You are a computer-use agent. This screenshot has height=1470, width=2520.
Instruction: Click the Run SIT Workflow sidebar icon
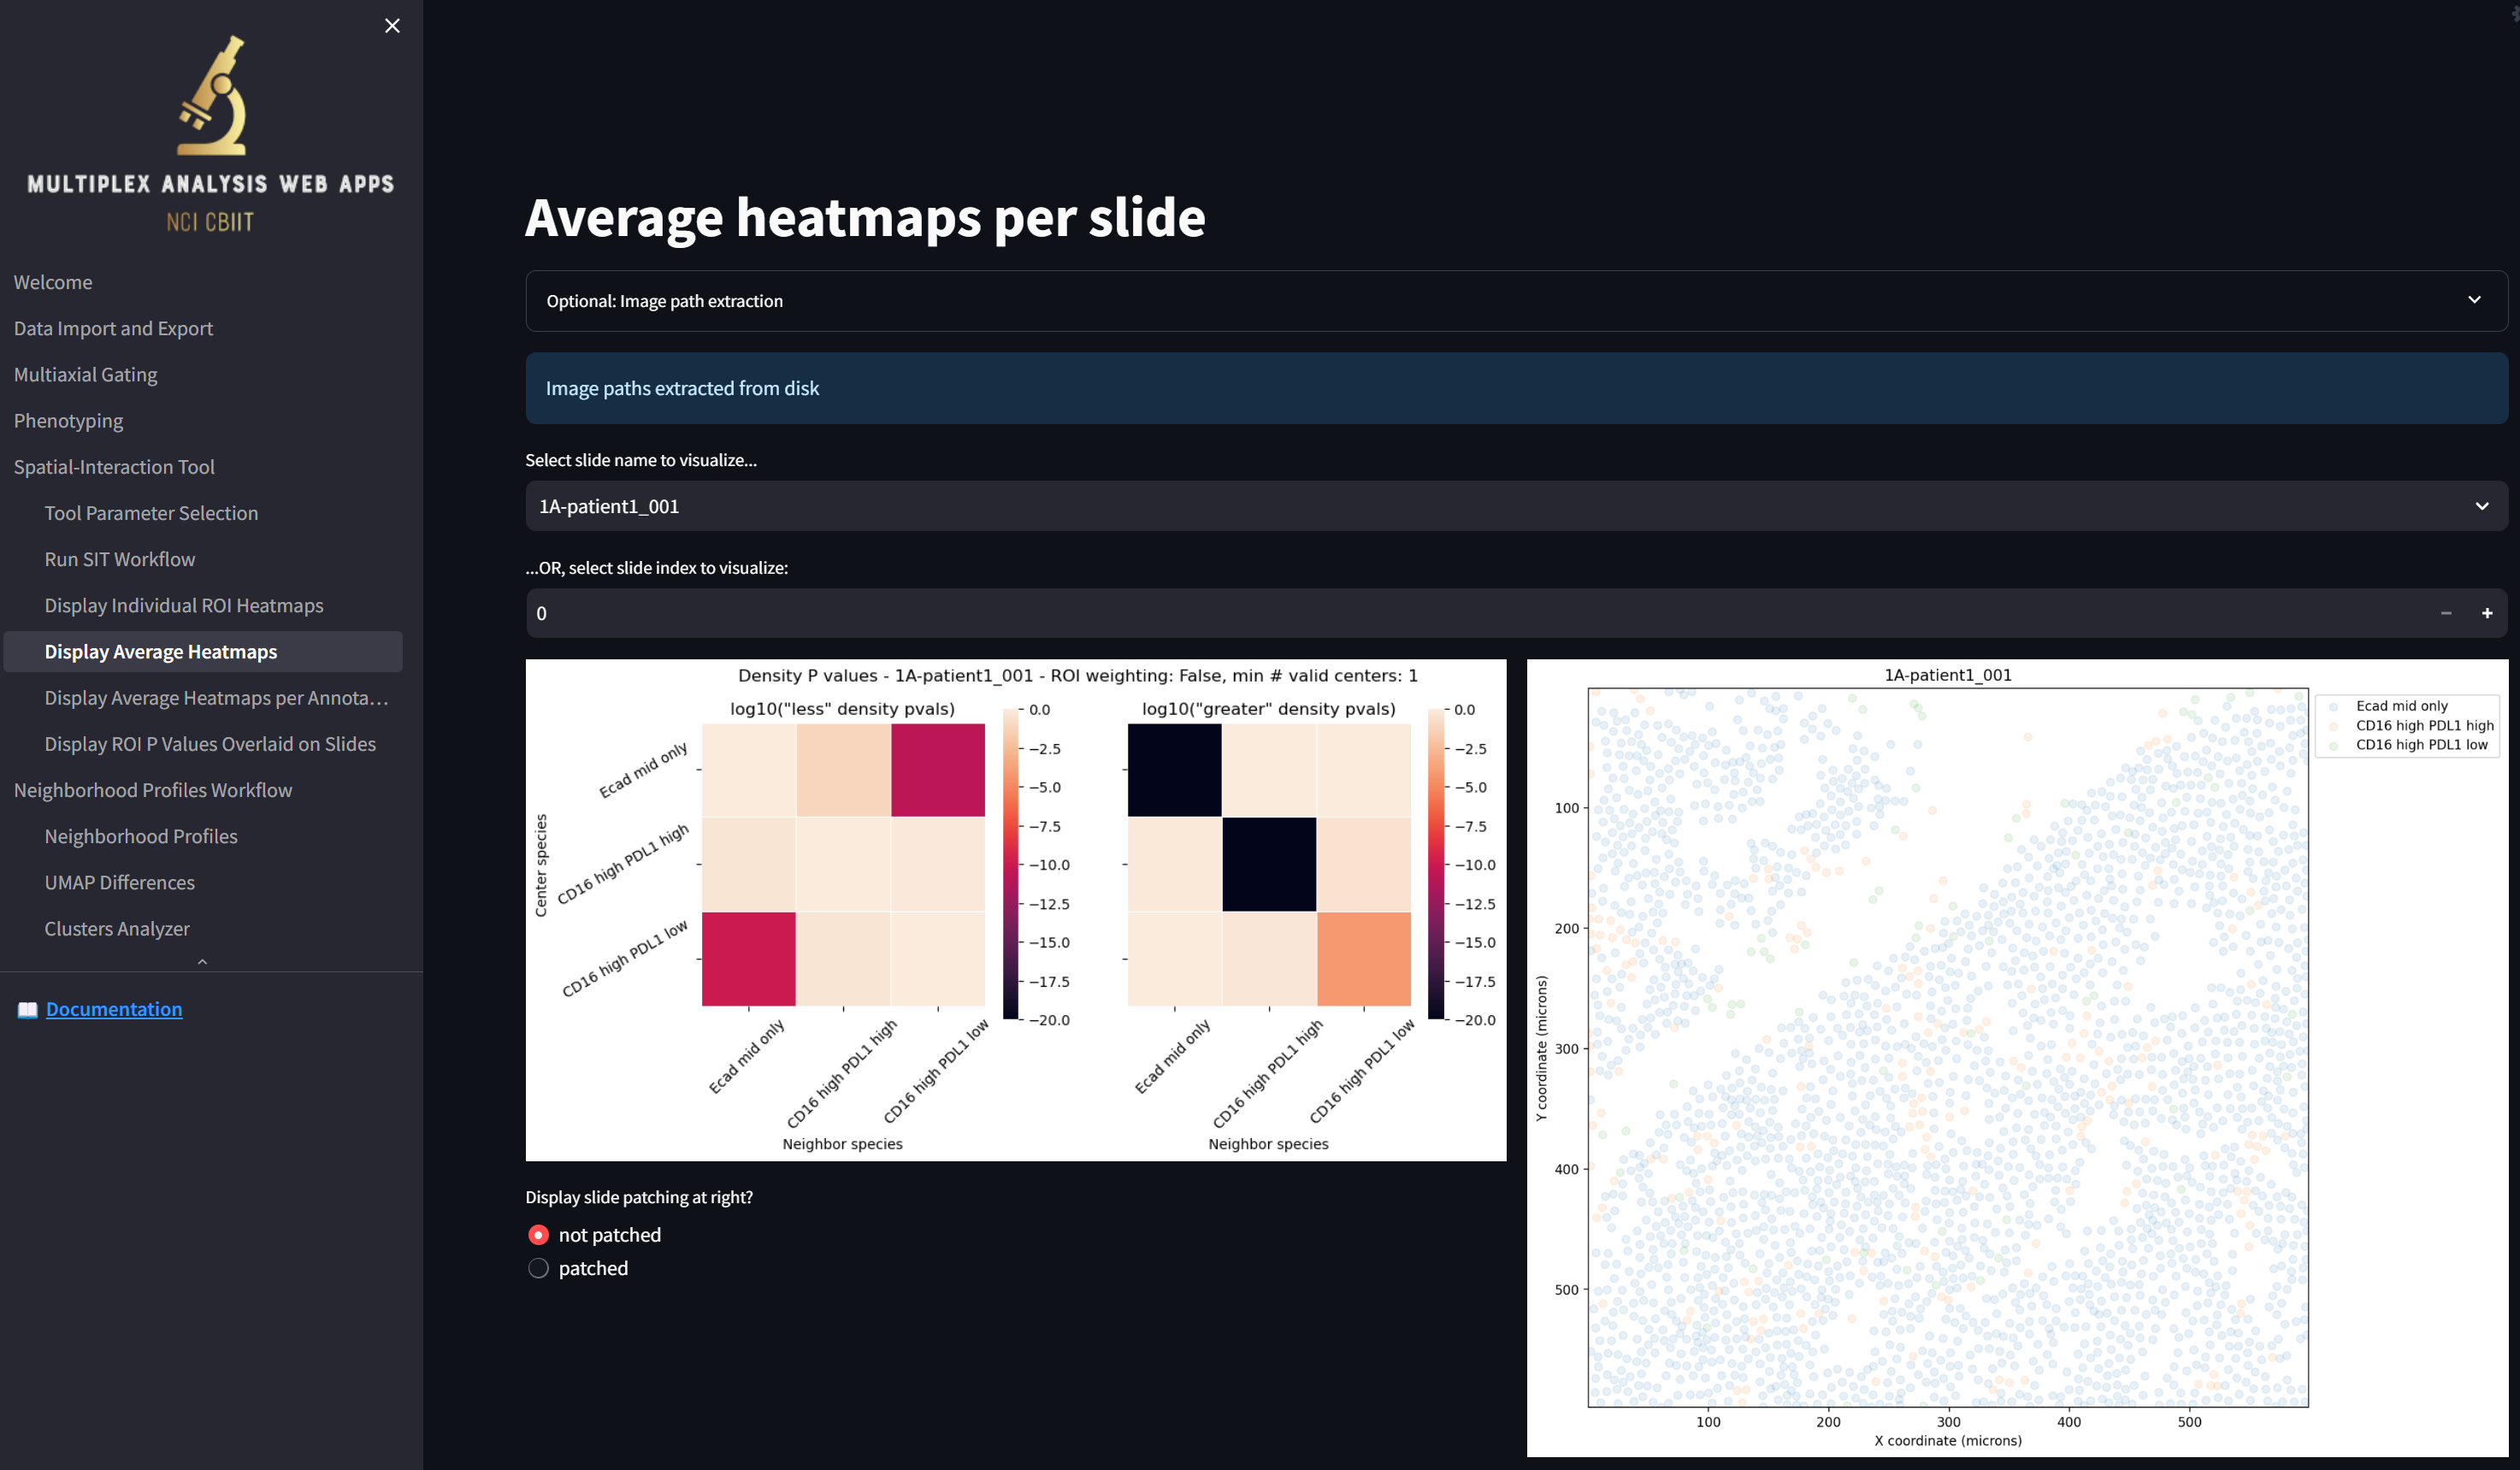[x=119, y=558]
